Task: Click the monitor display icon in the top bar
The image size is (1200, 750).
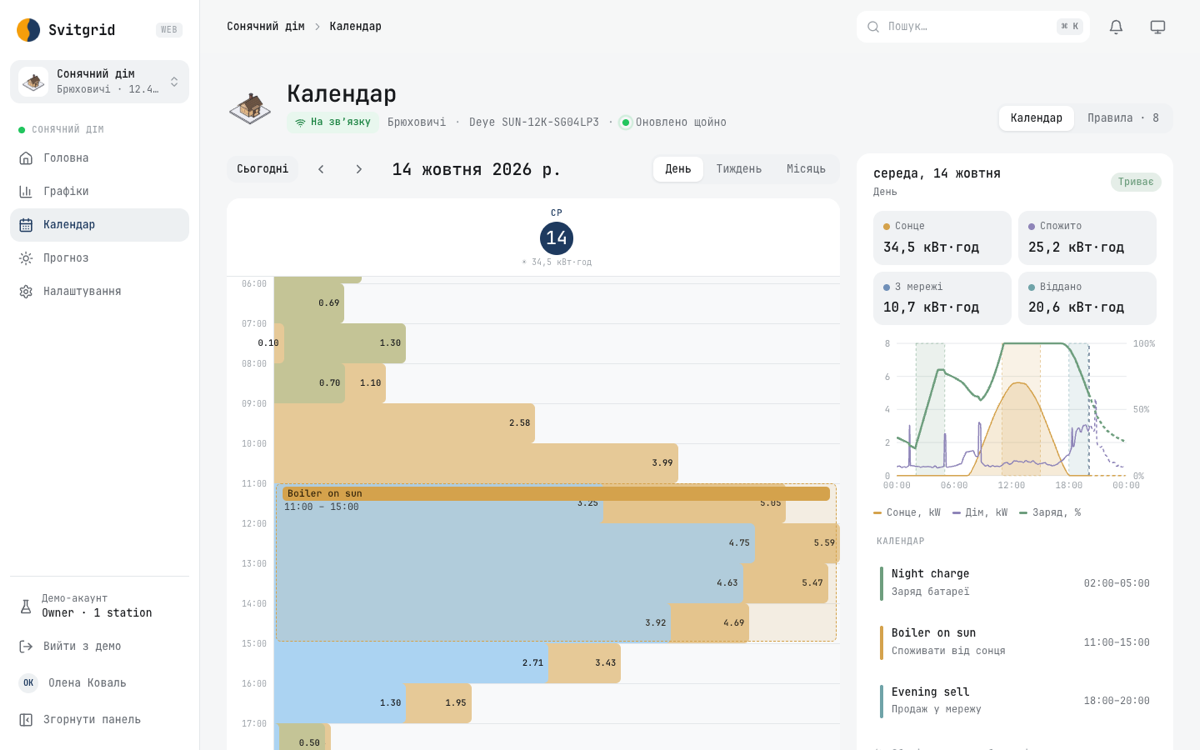Action: coord(1158,27)
